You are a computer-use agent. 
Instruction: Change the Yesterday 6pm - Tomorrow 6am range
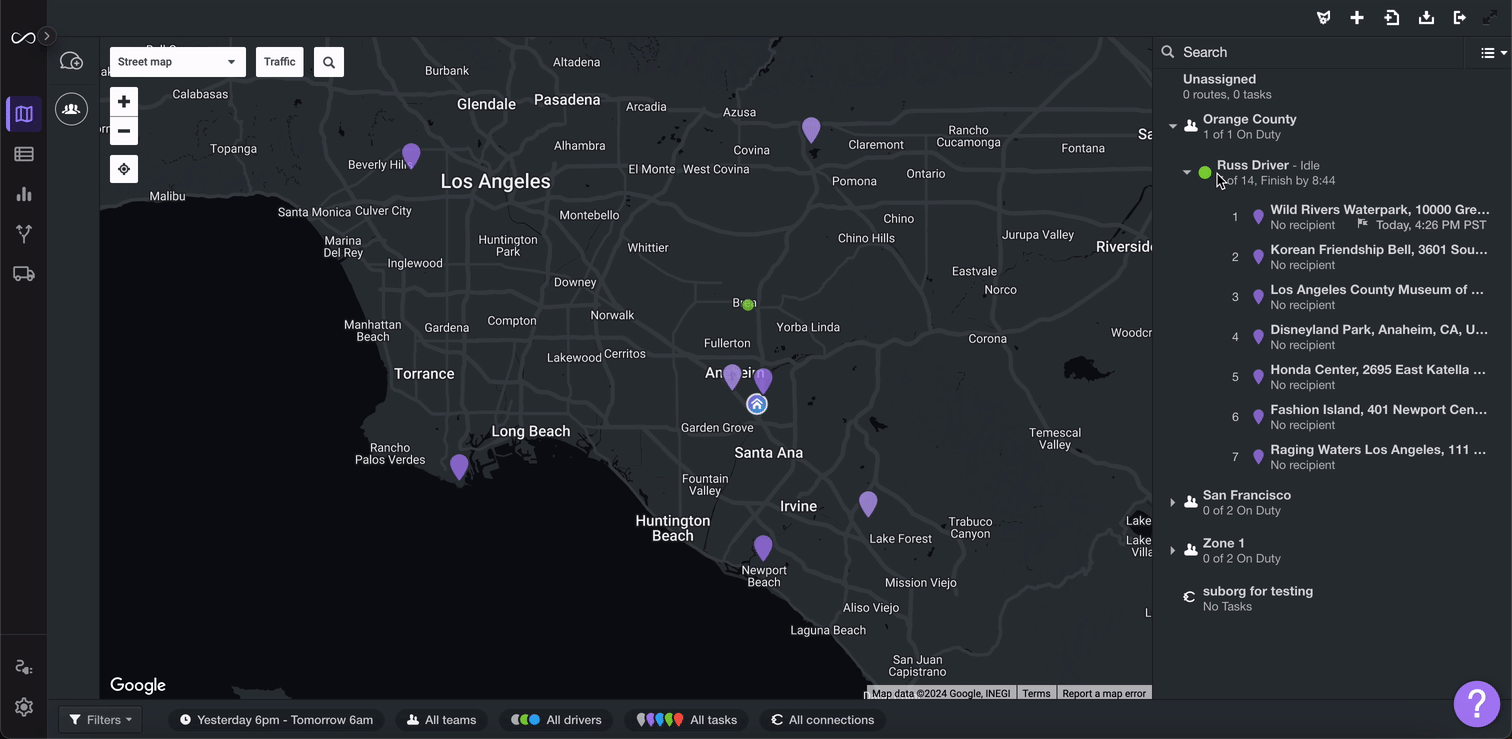[276, 720]
